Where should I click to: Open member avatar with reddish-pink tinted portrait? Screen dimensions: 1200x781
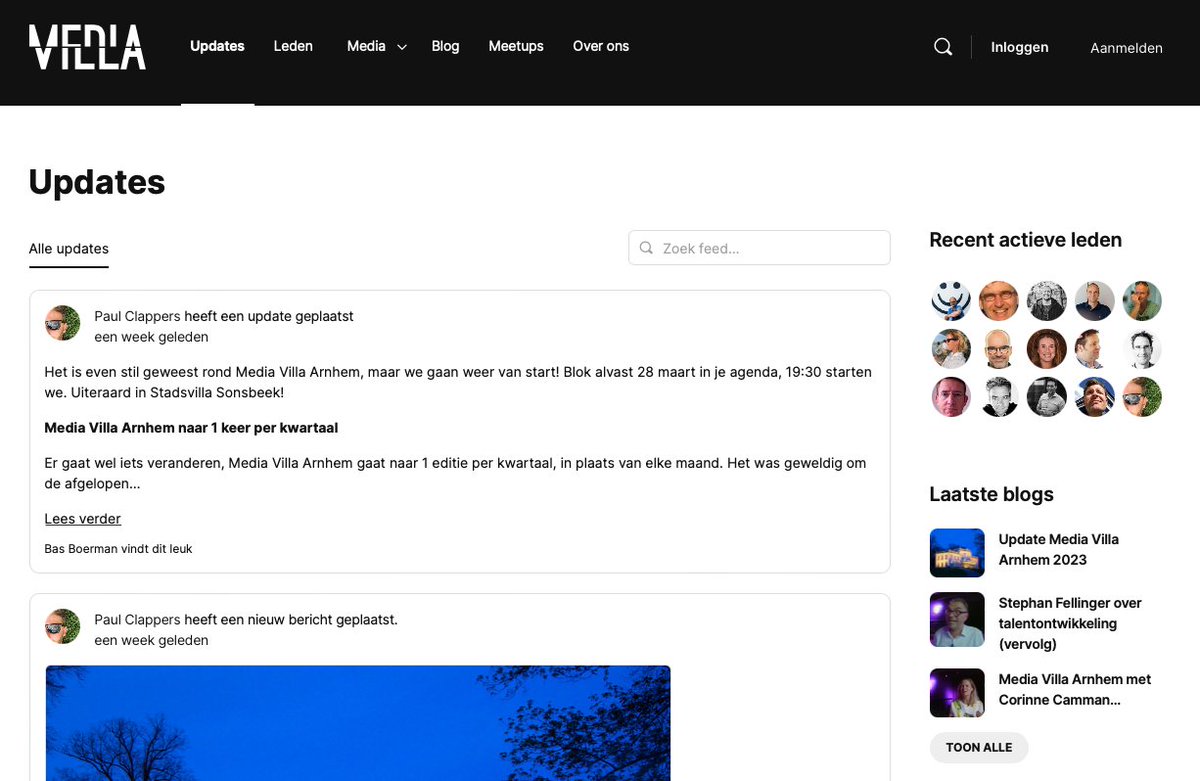click(x=951, y=397)
